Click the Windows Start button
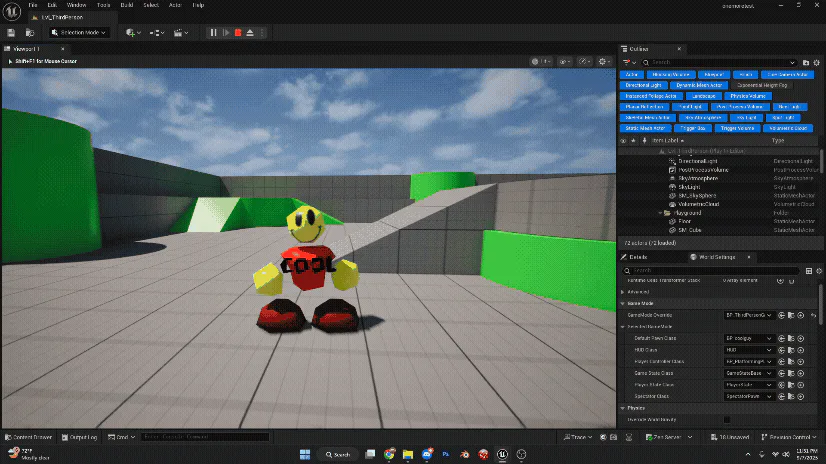826x464 pixels. [x=305, y=455]
